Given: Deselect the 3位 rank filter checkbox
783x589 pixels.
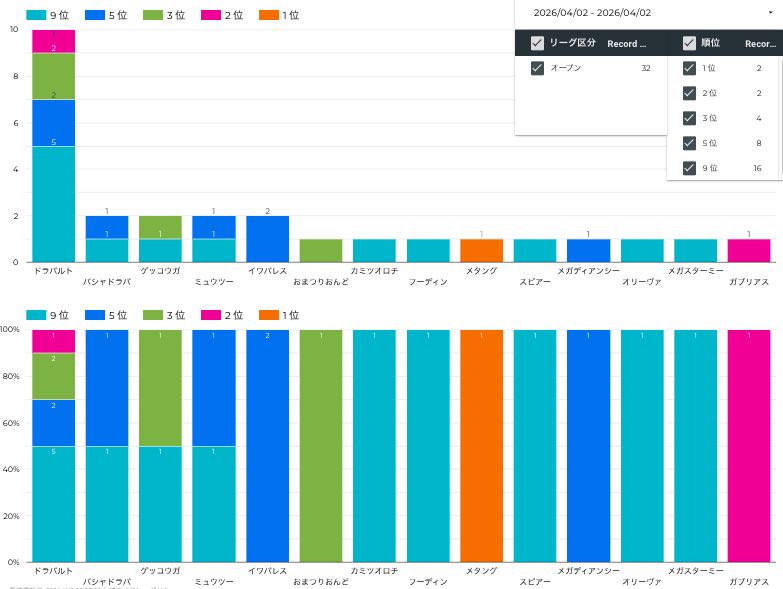Looking at the screenshot, I should point(689,118).
